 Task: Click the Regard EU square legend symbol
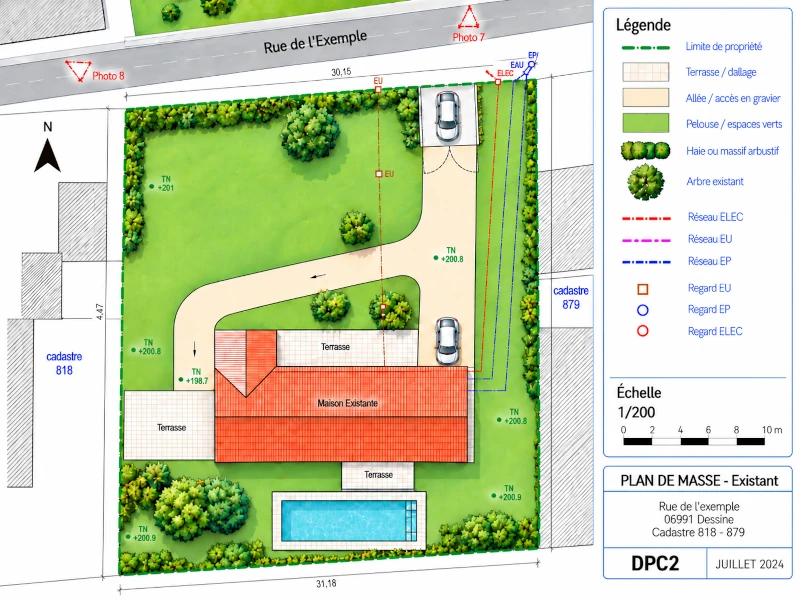pyautogui.click(x=643, y=289)
